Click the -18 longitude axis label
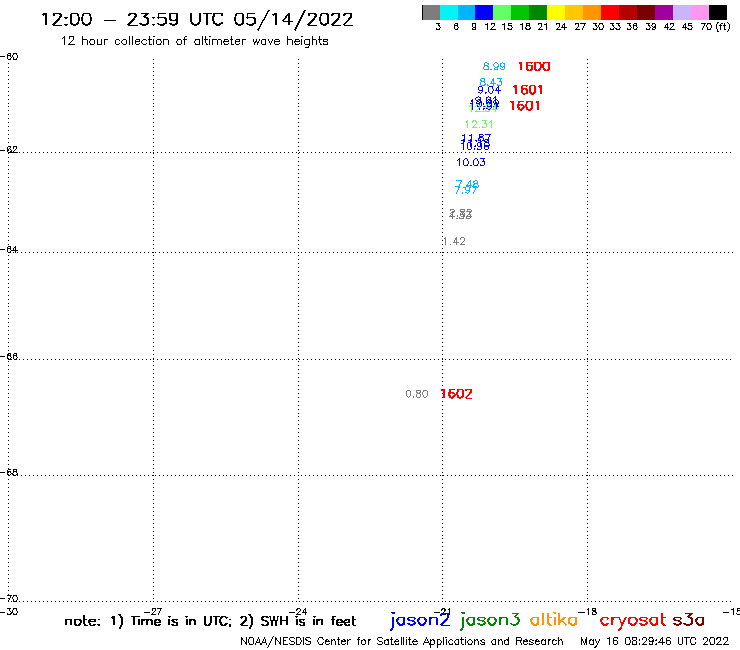This screenshot has width=740, height=650. point(588,611)
